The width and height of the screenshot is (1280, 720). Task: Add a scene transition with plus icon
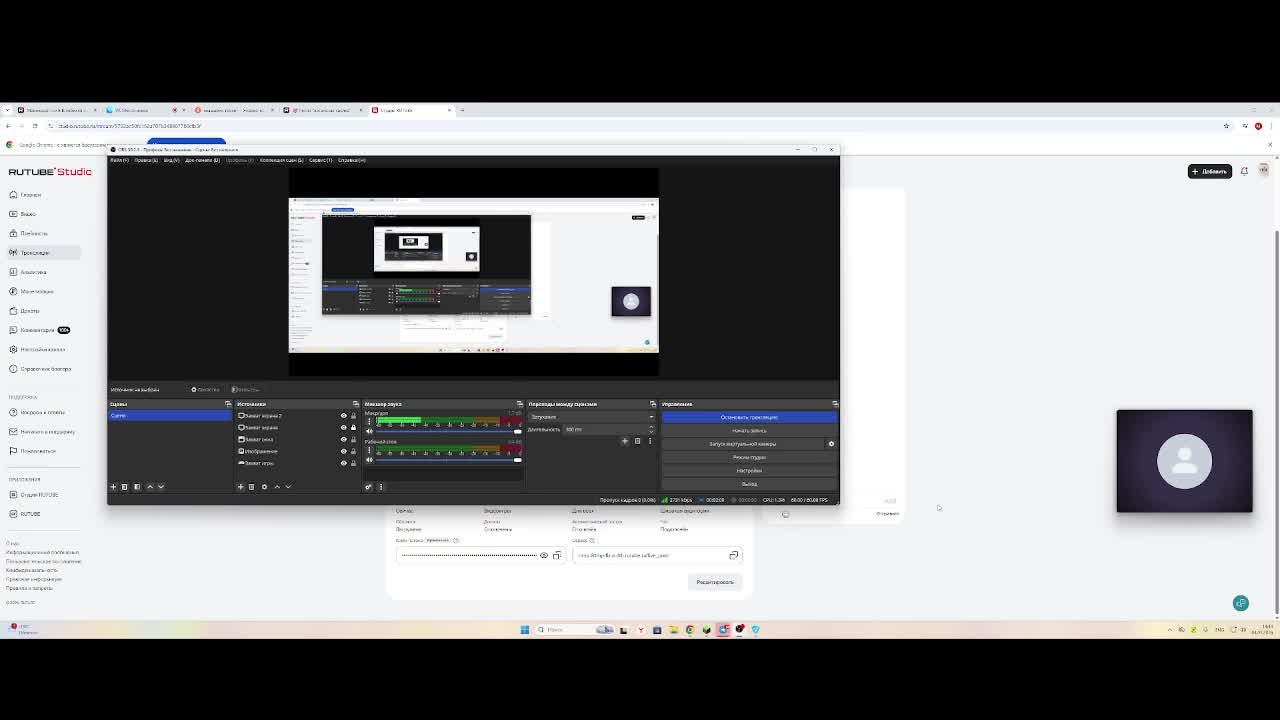625,441
